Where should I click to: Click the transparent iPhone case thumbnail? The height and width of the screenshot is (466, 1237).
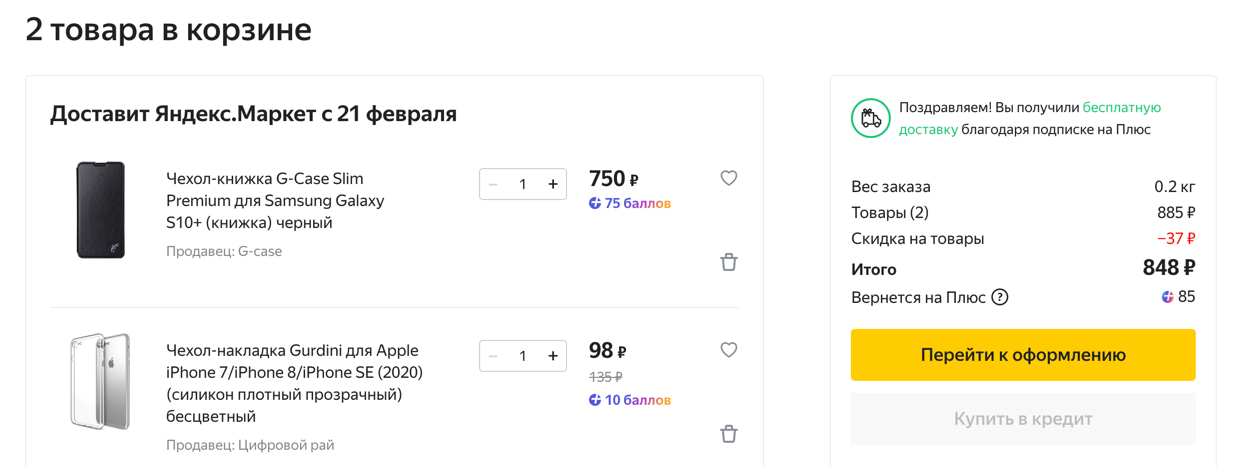pos(100,382)
